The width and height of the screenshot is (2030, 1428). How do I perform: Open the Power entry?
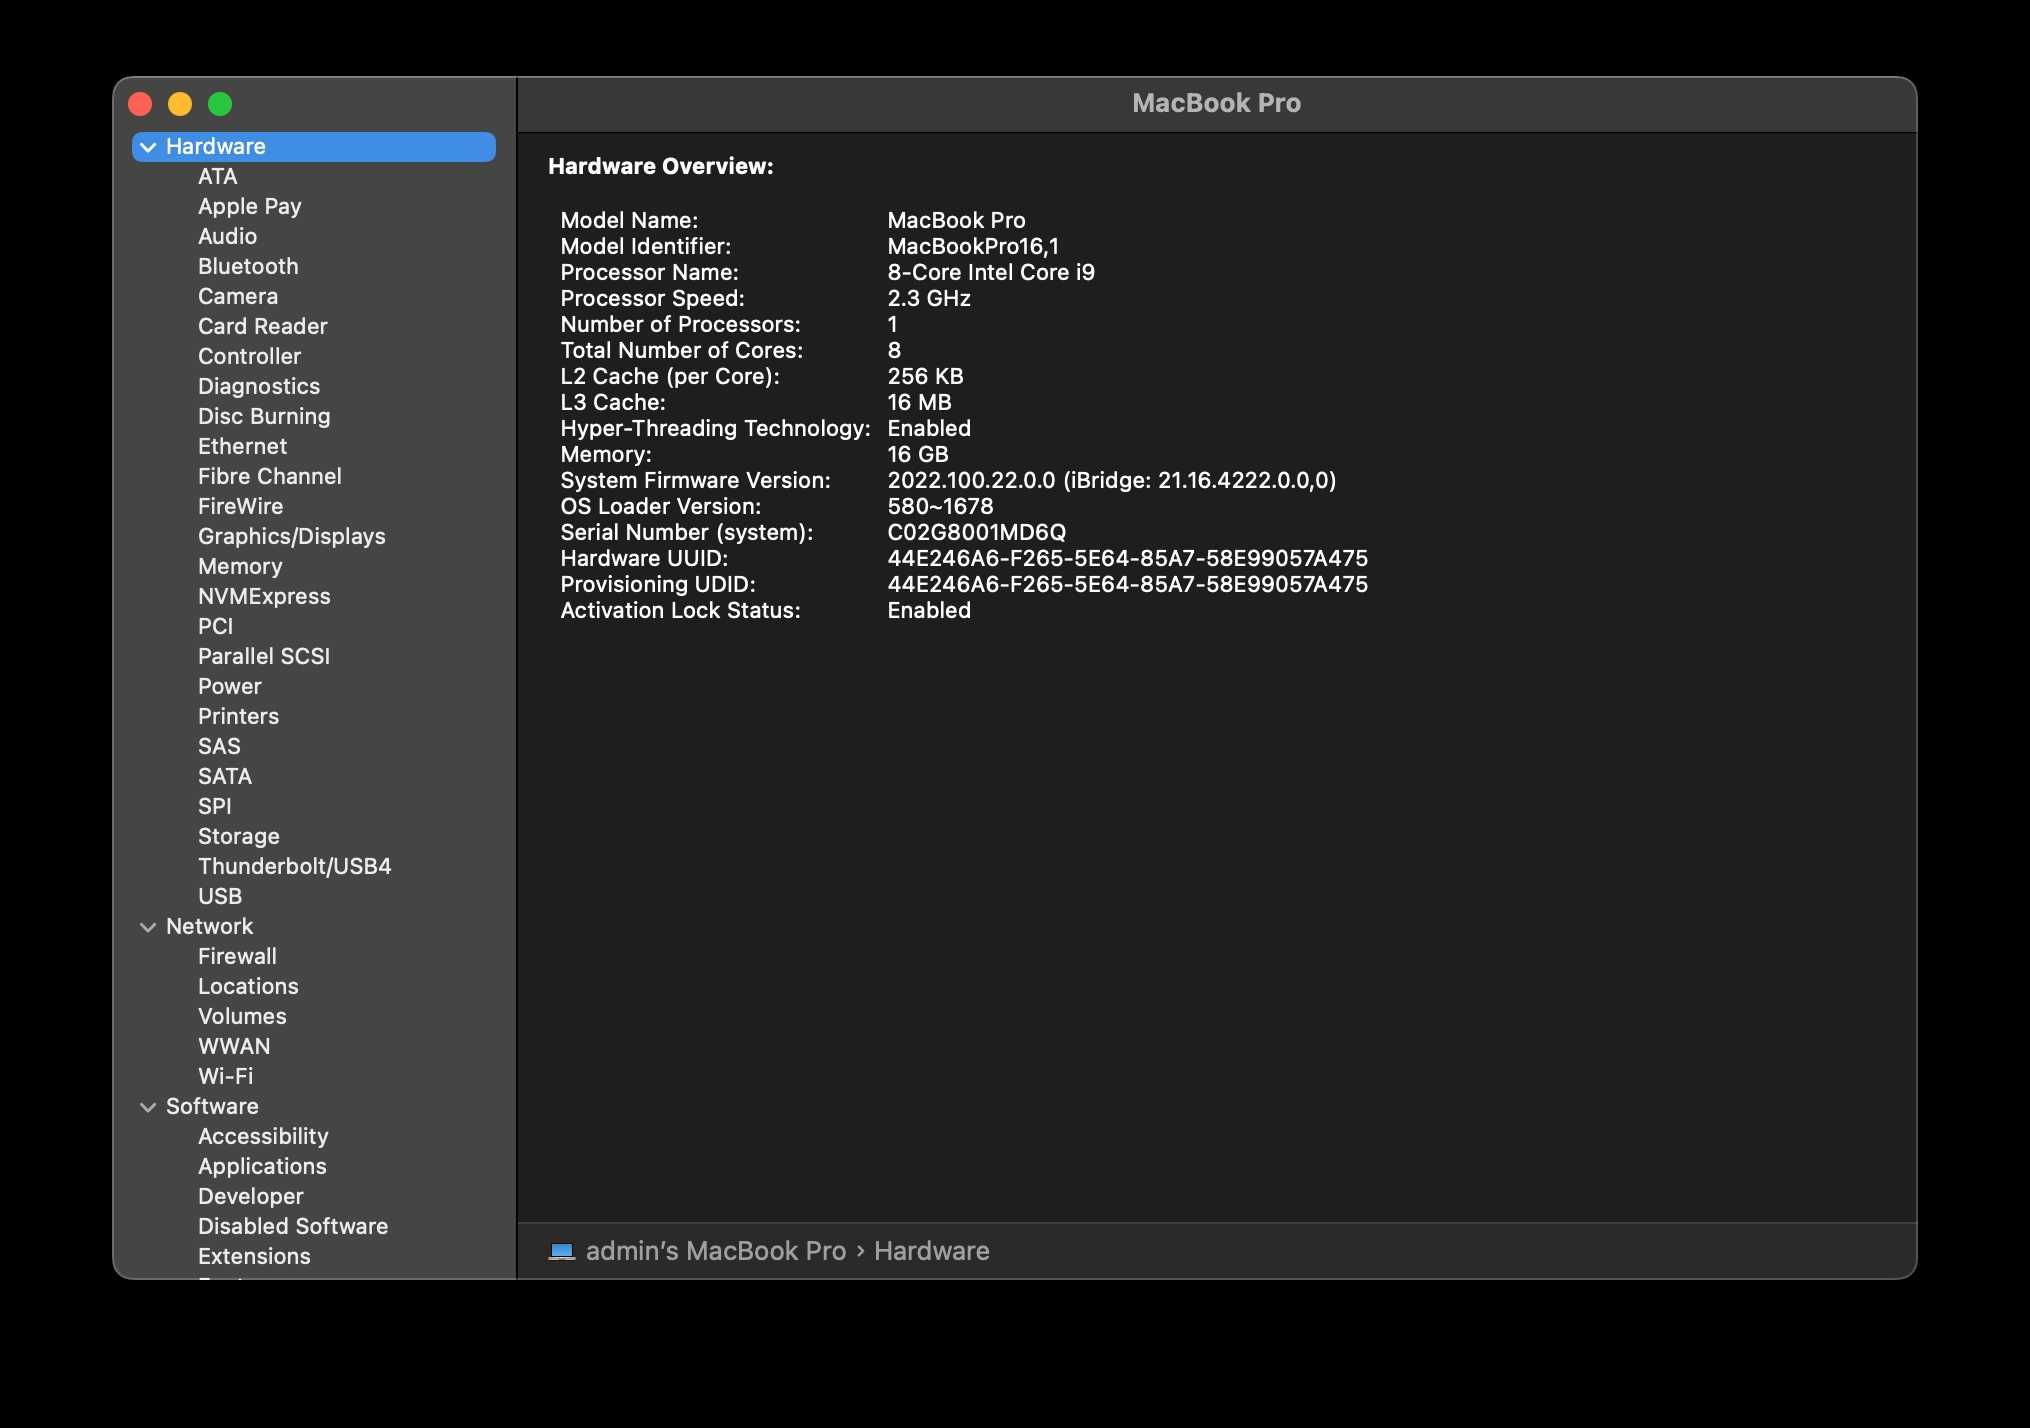(229, 687)
